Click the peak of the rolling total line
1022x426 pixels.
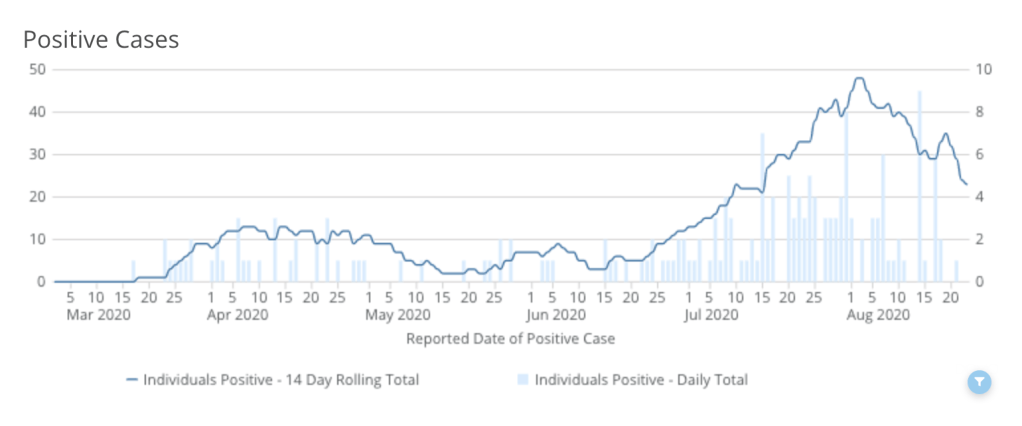point(858,78)
